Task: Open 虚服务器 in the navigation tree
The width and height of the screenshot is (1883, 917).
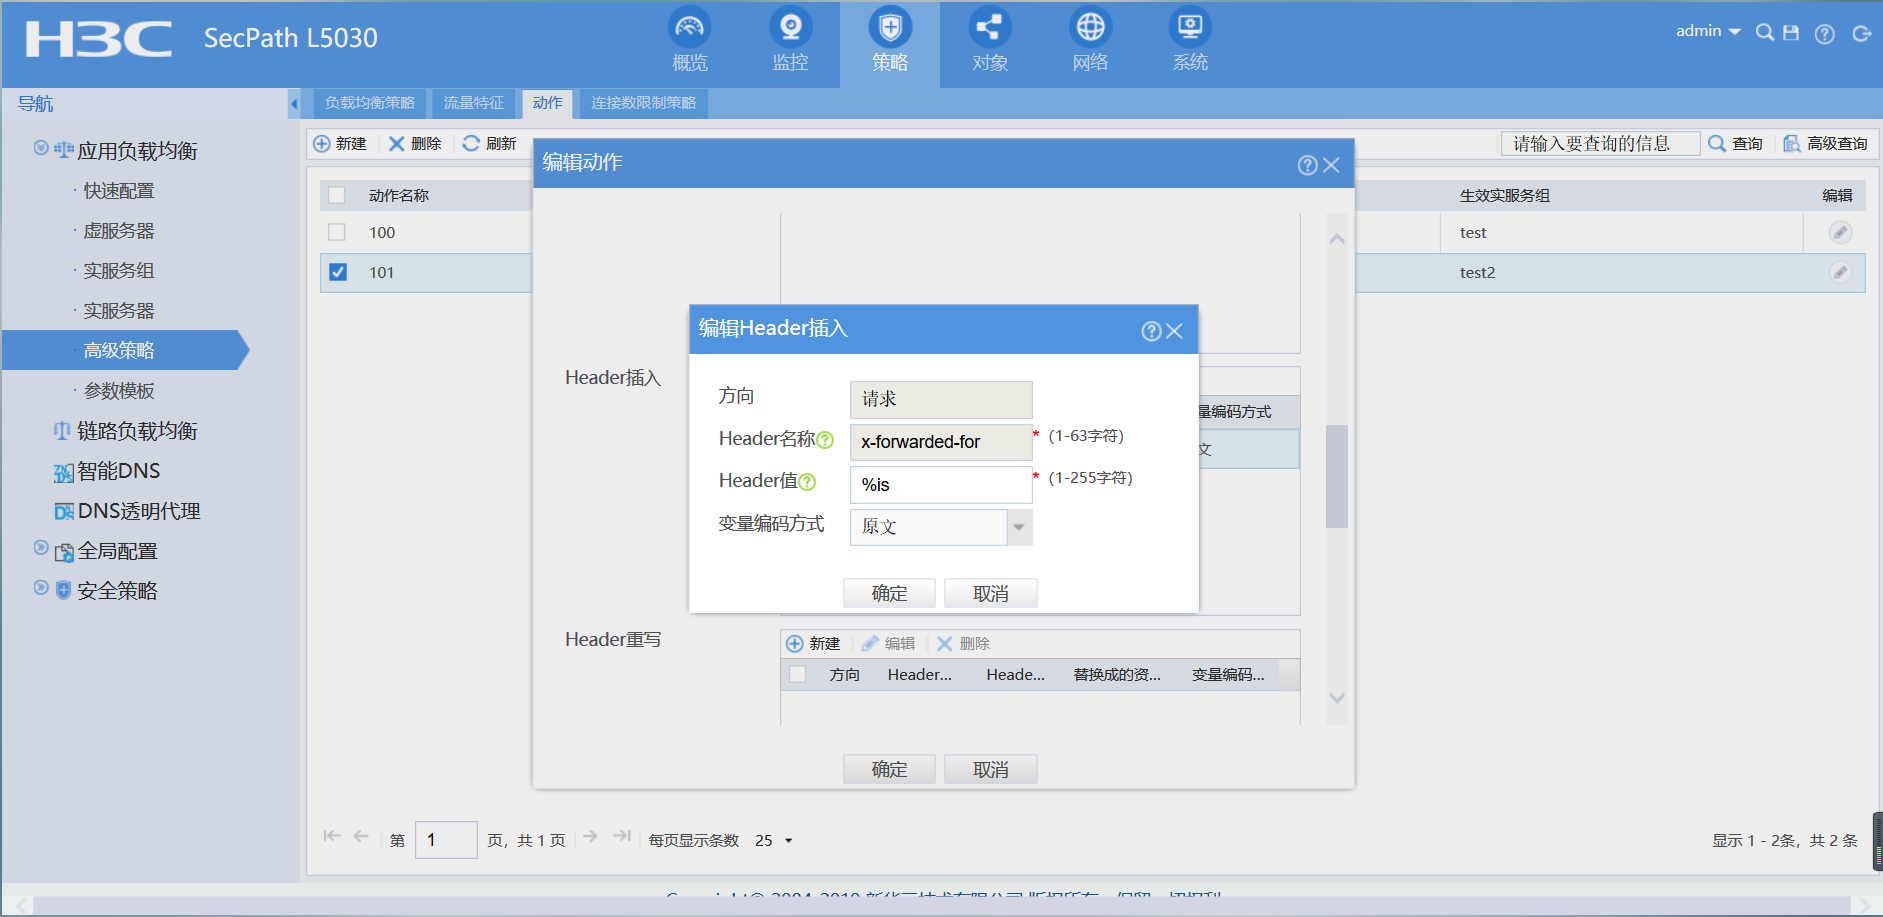Action: (x=119, y=231)
